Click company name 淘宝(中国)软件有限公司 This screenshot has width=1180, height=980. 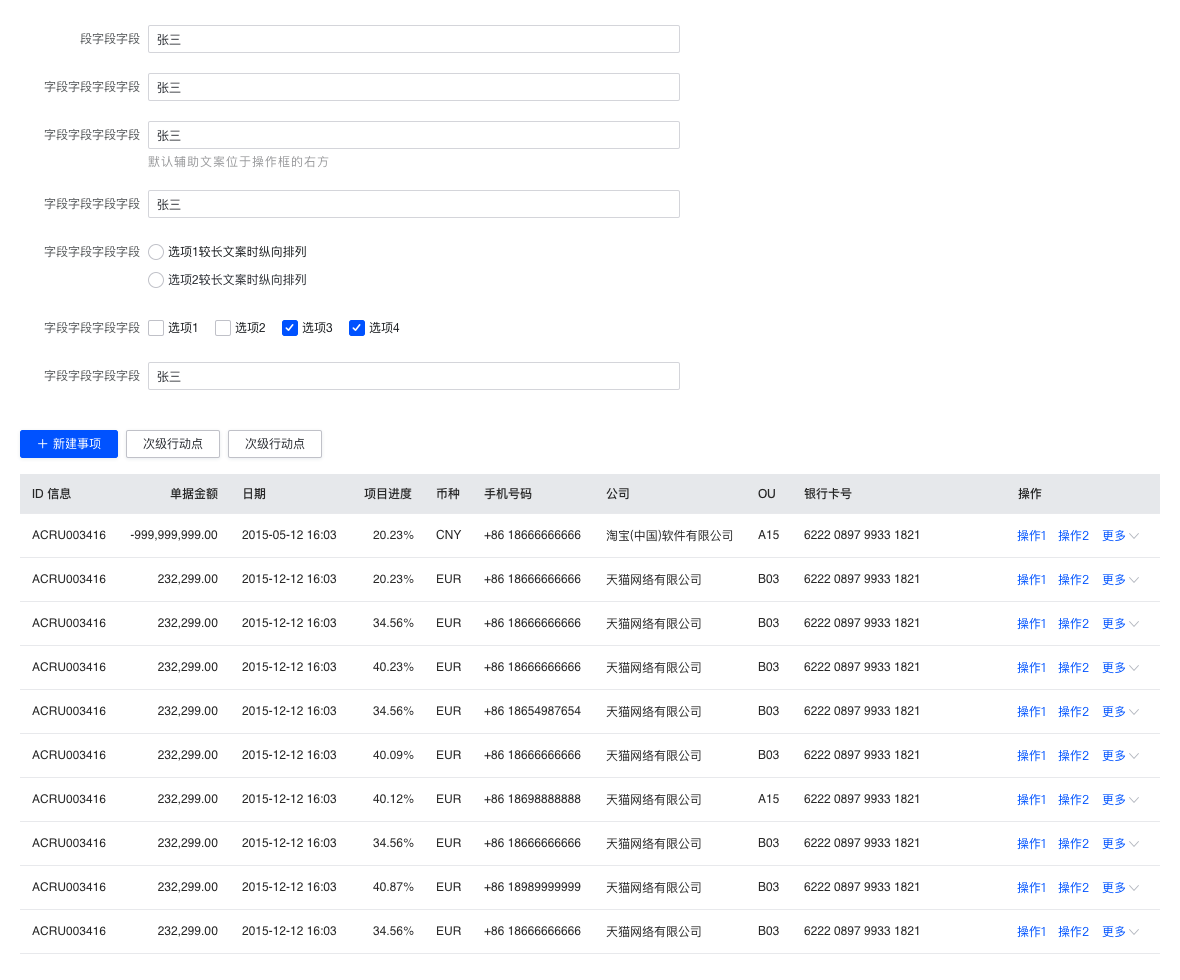pos(670,535)
